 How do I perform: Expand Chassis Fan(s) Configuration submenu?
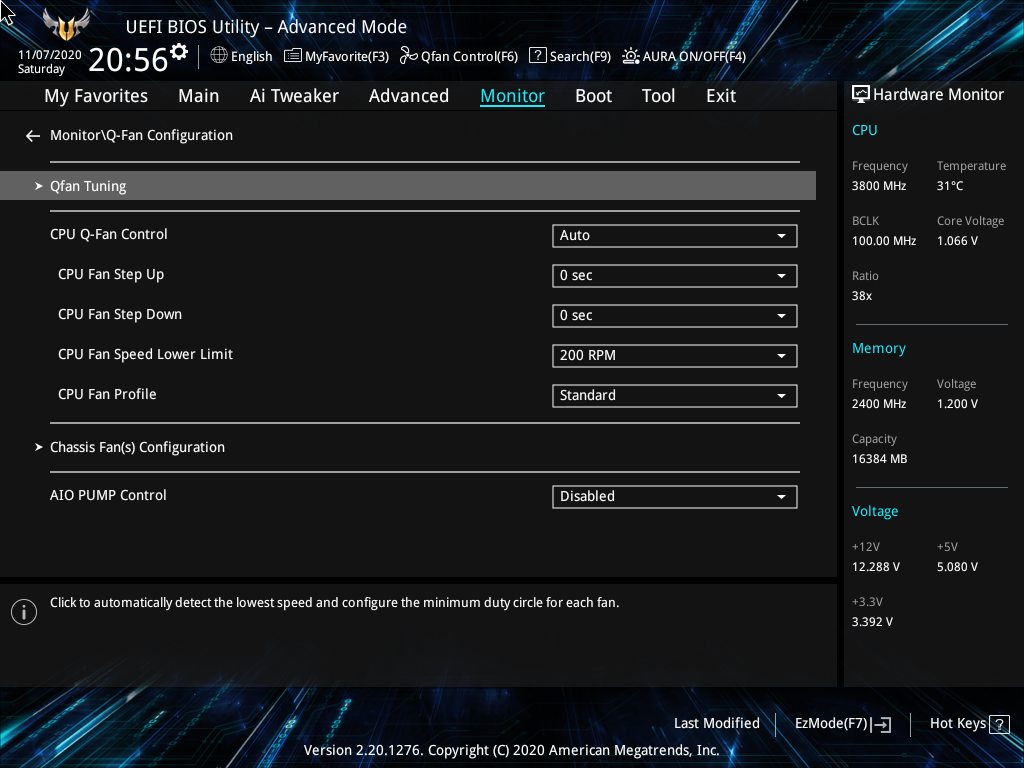click(x=137, y=447)
